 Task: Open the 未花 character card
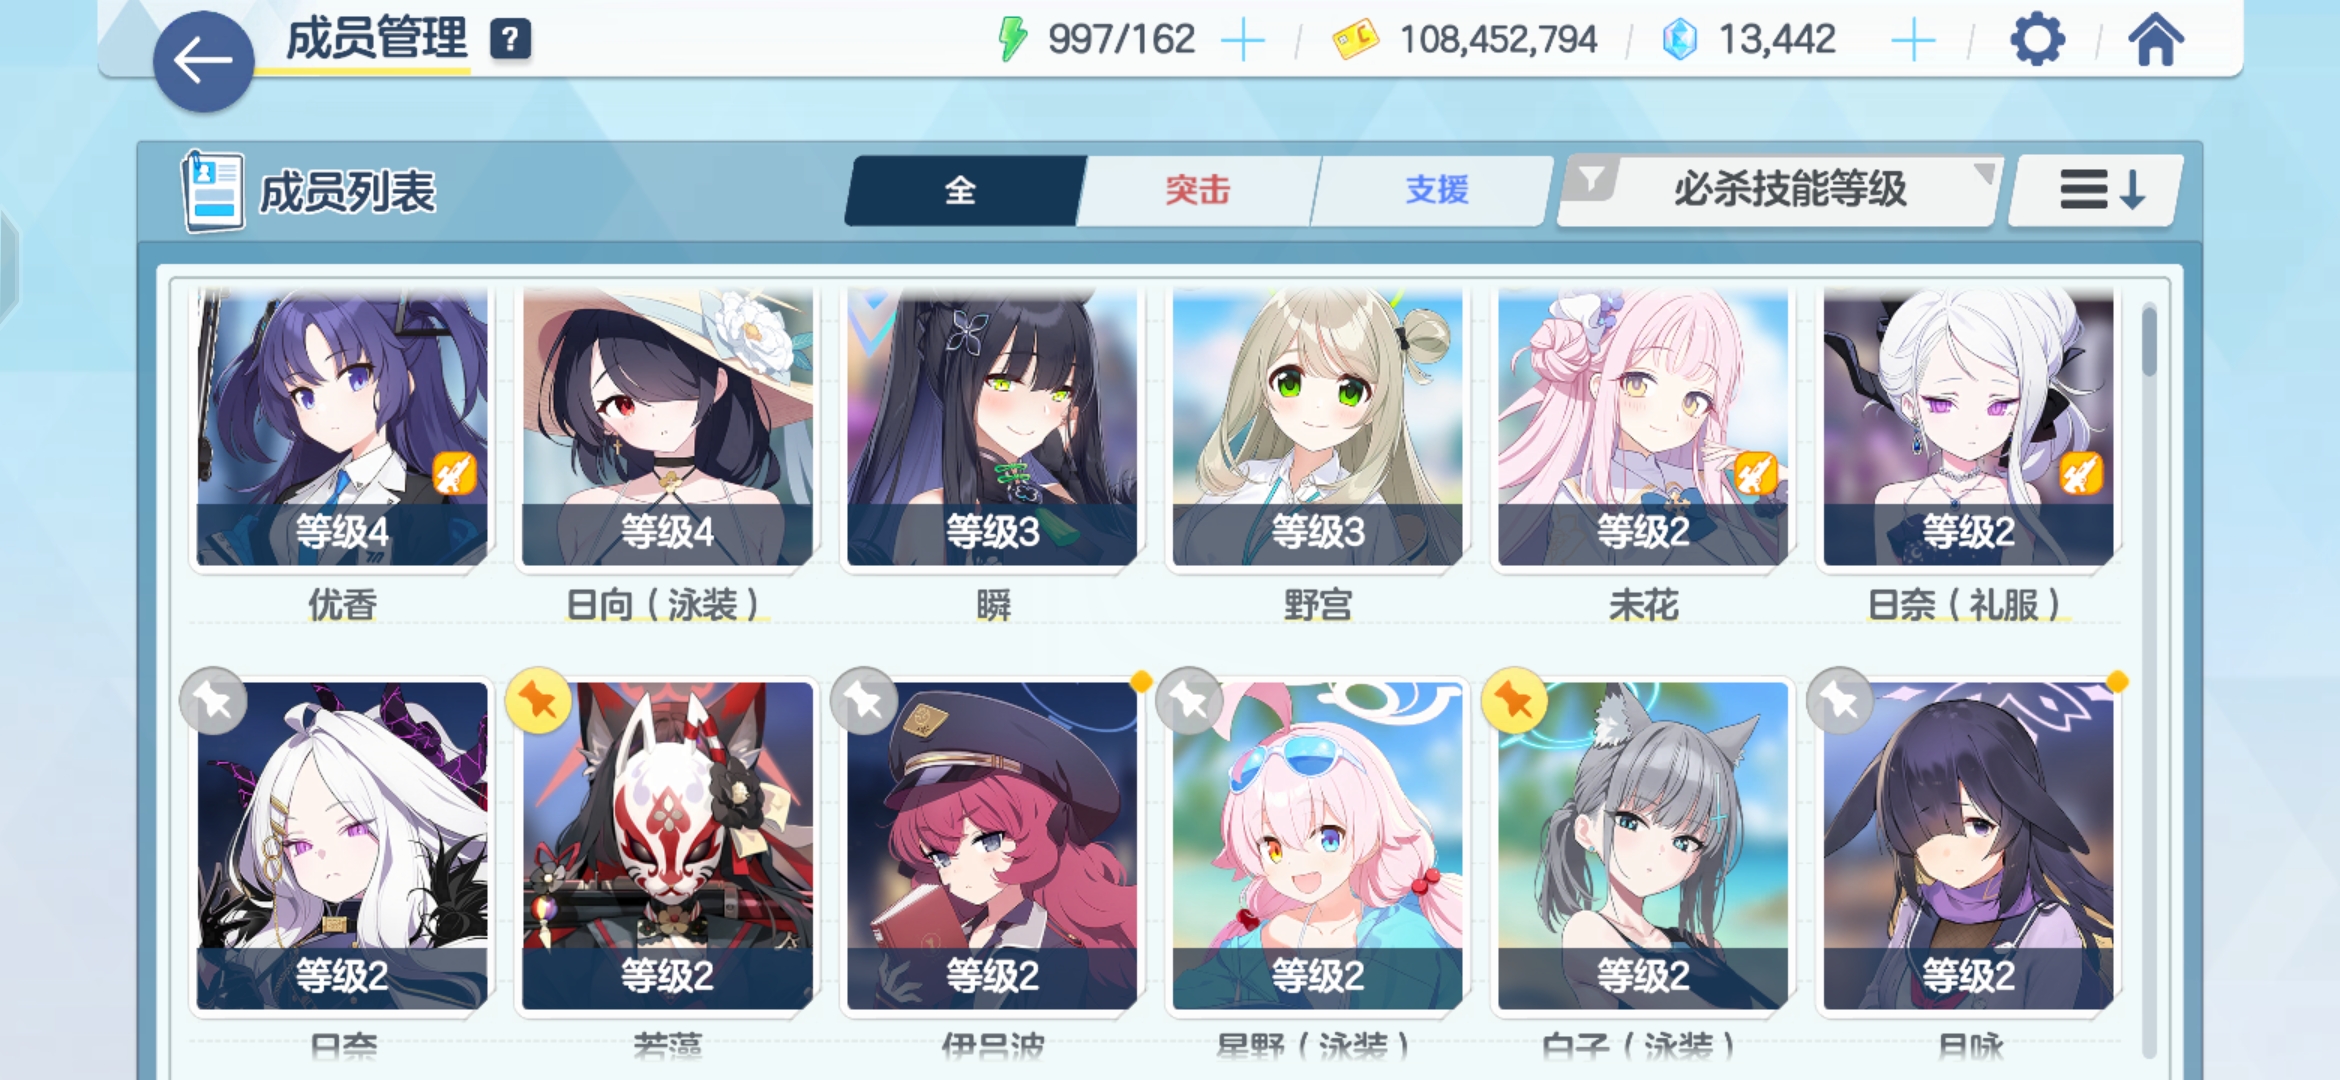(1643, 428)
